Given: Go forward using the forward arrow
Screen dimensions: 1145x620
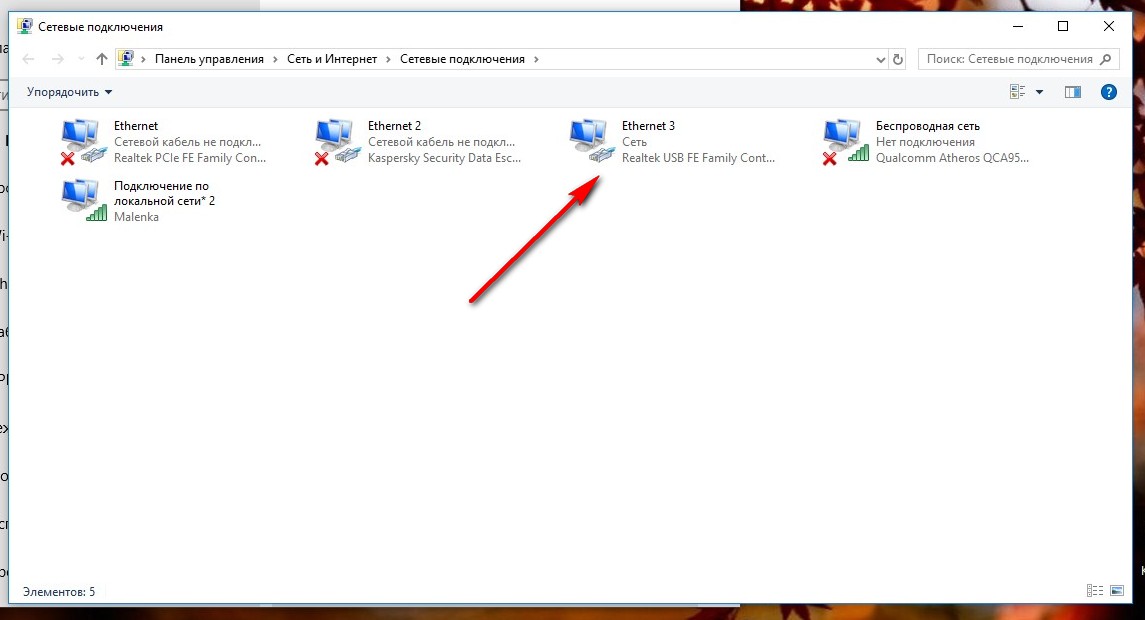Looking at the screenshot, I should pos(58,59).
